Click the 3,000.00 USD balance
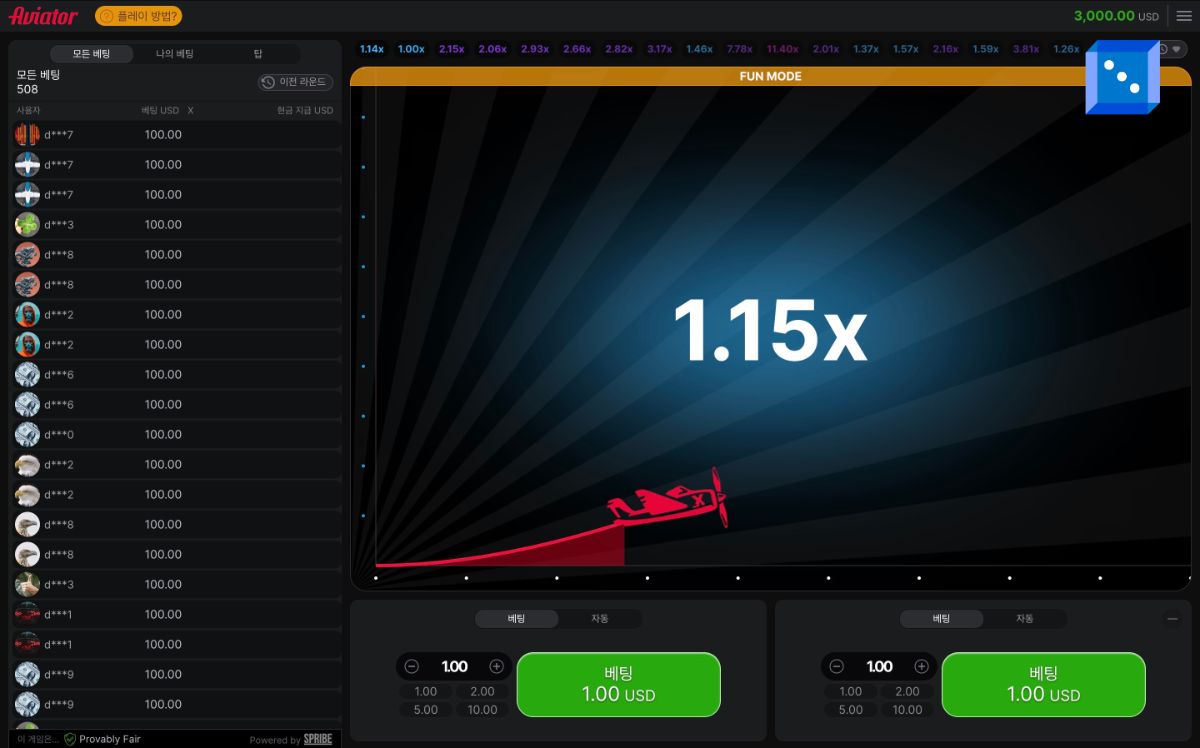This screenshot has width=1200, height=748. tap(1116, 16)
